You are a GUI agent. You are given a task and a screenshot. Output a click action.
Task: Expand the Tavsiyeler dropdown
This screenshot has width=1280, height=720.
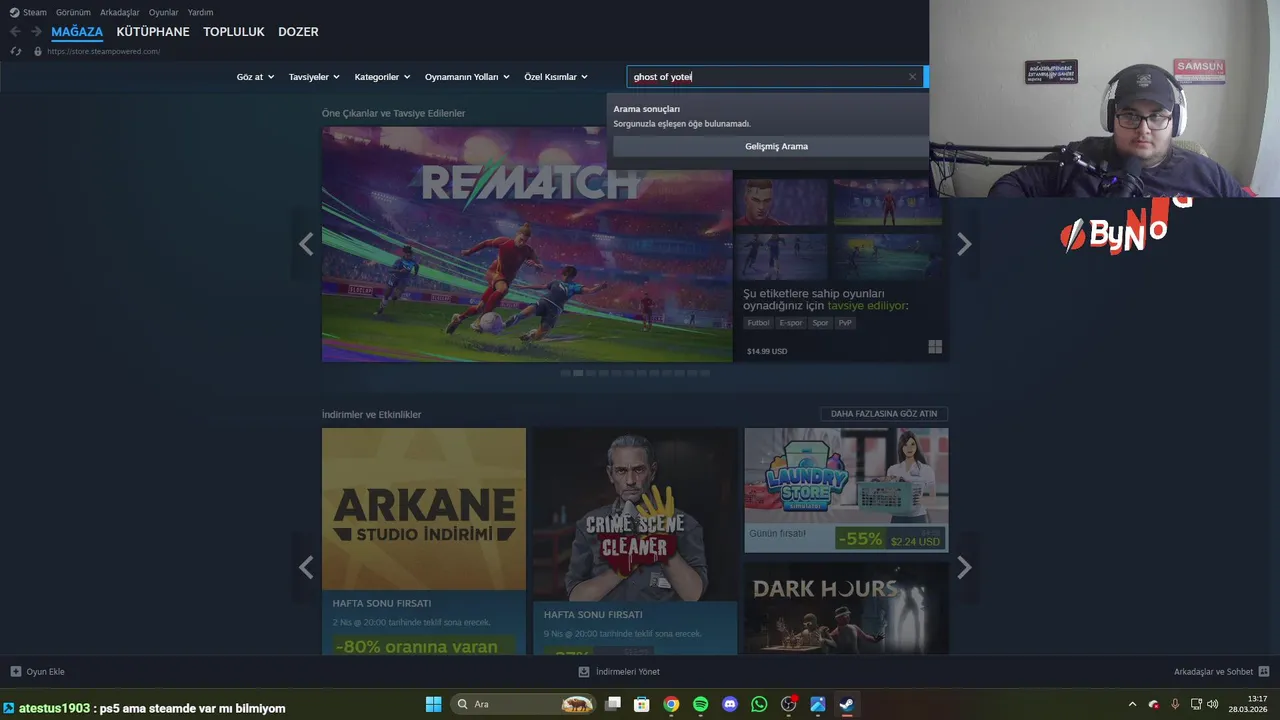[314, 77]
